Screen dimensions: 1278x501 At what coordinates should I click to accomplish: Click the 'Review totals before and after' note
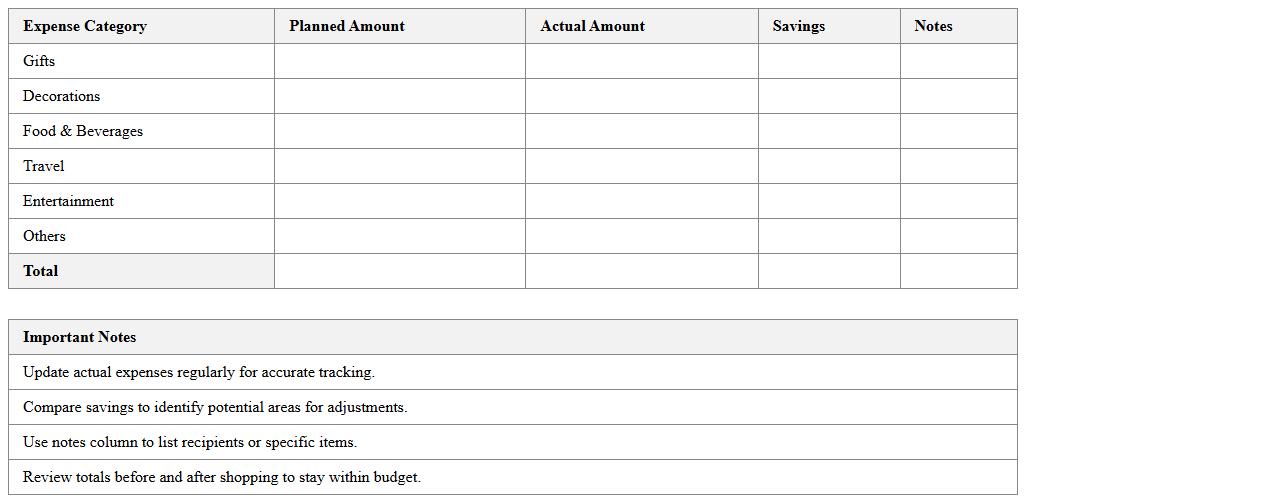click(x=222, y=477)
